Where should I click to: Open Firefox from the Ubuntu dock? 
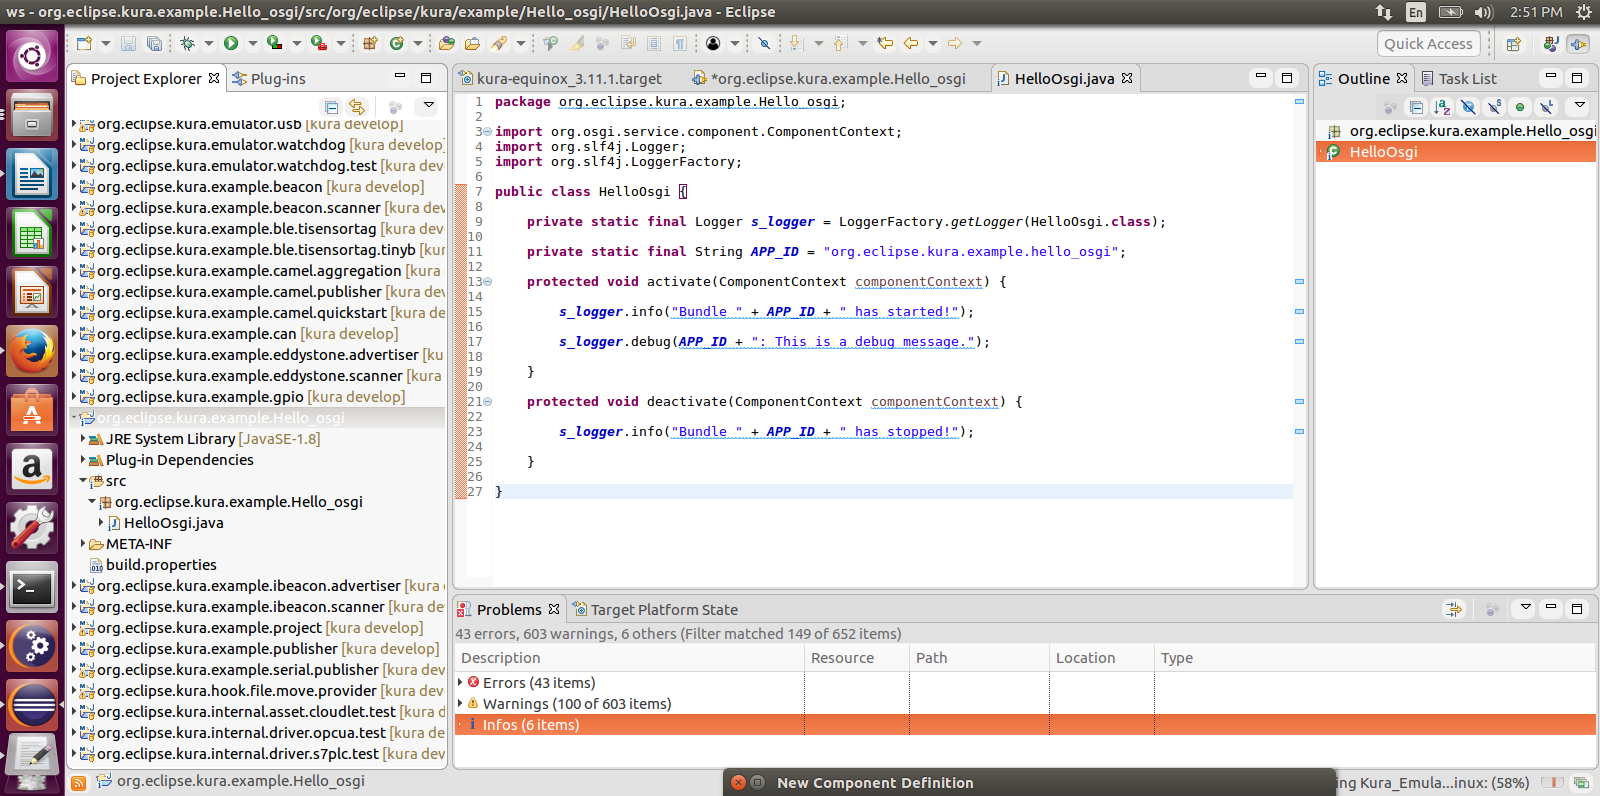click(x=32, y=351)
